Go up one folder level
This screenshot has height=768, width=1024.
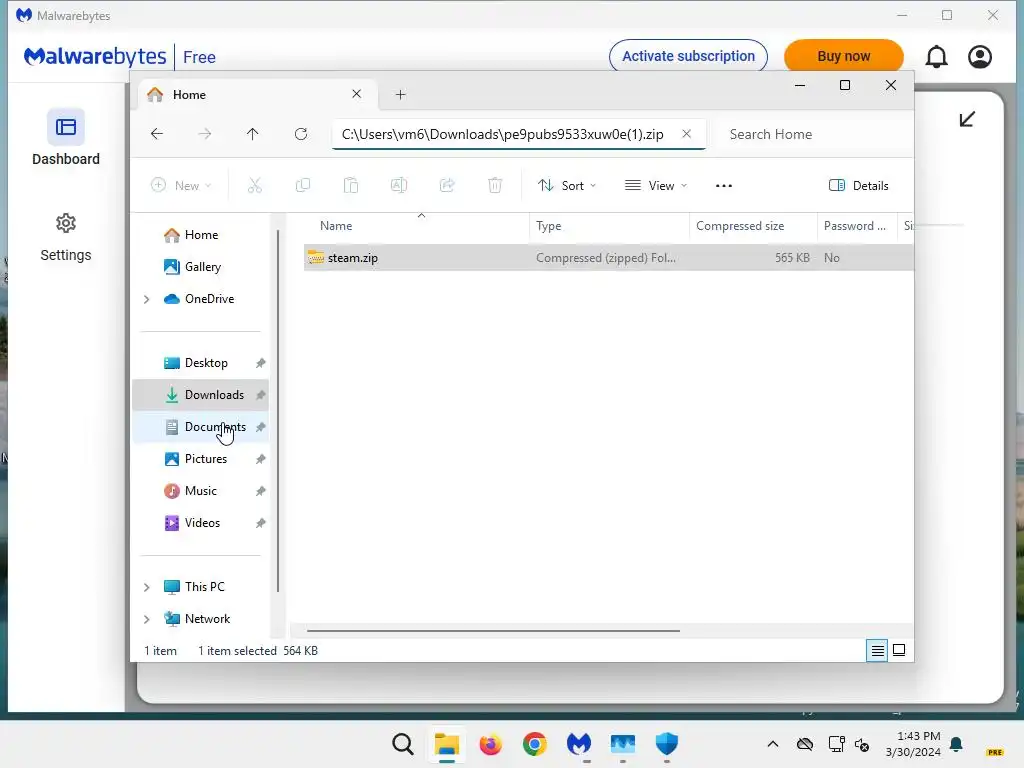253,134
